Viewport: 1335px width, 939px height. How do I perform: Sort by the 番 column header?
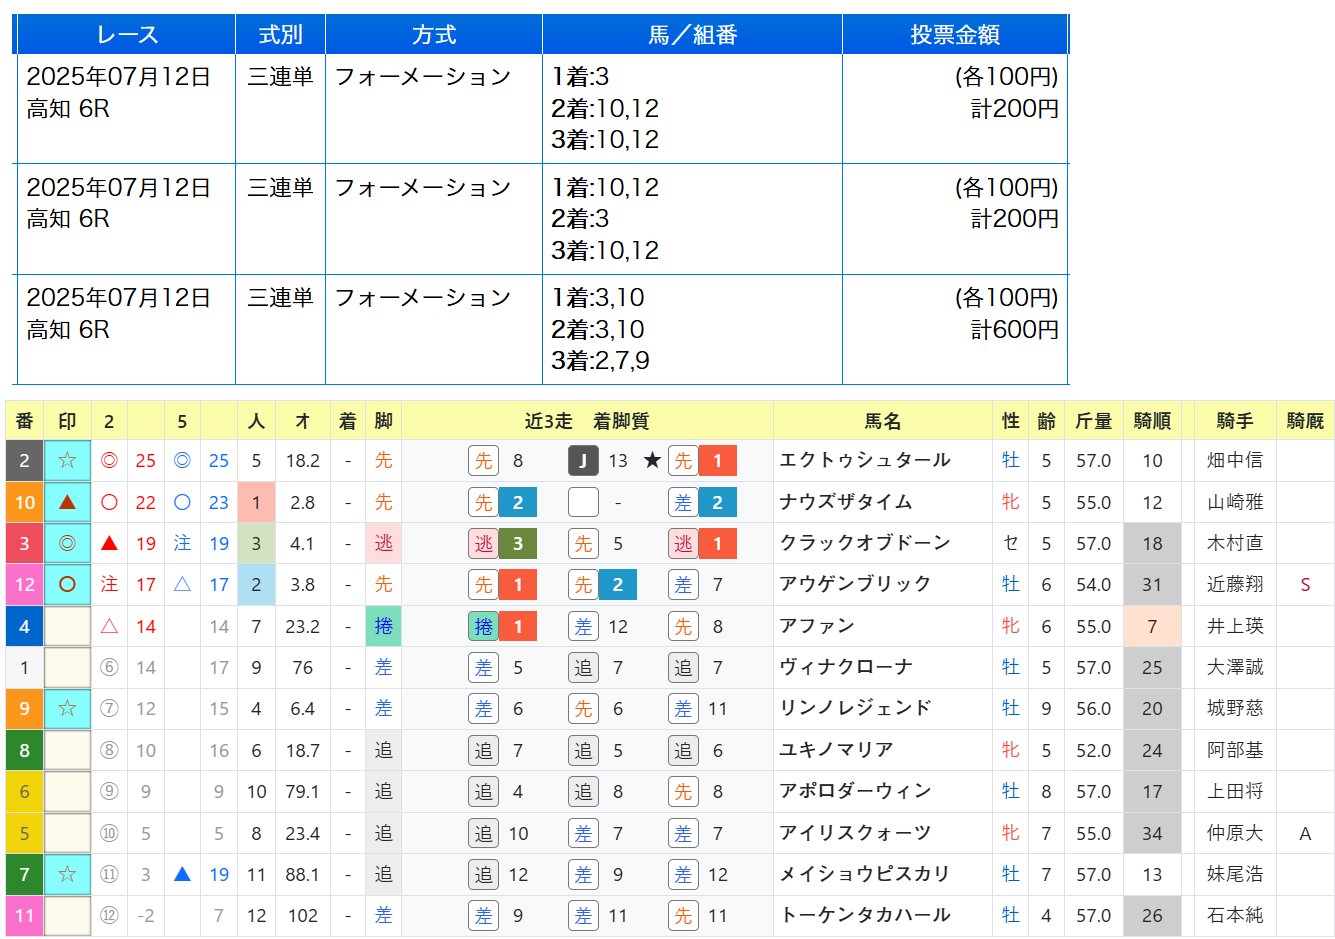click(x=25, y=421)
